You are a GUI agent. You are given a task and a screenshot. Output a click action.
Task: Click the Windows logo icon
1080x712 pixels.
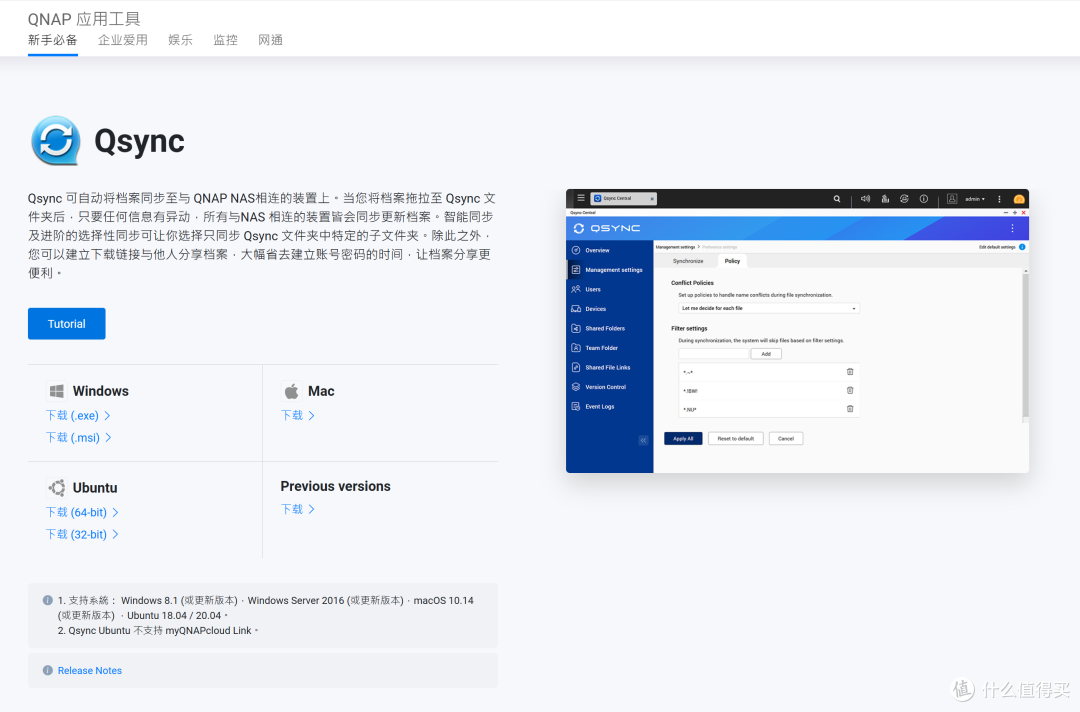56,391
